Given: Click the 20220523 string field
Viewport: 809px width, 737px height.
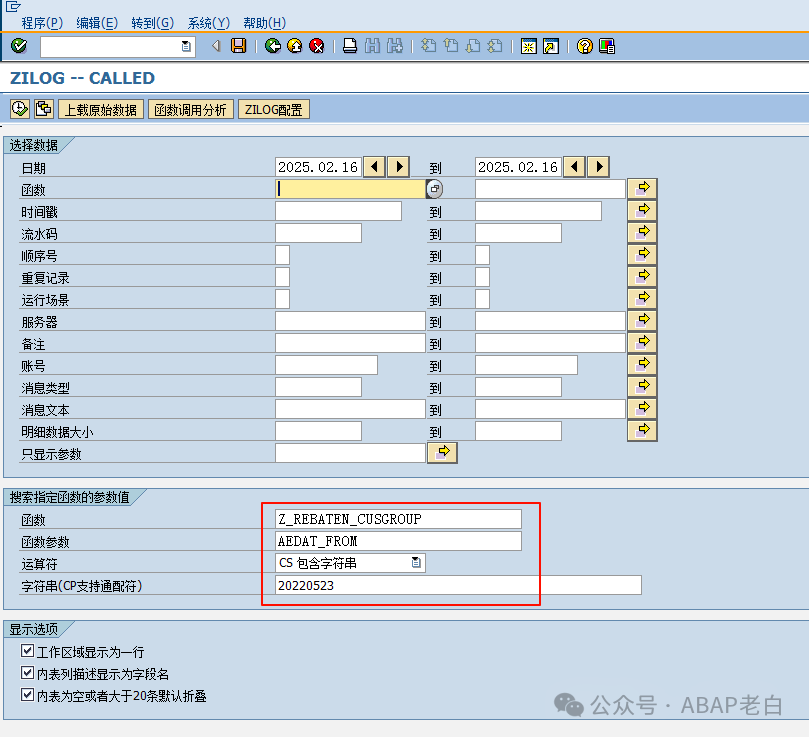Looking at the screenshot, I should pyautogui.click(x=458, y=585).
